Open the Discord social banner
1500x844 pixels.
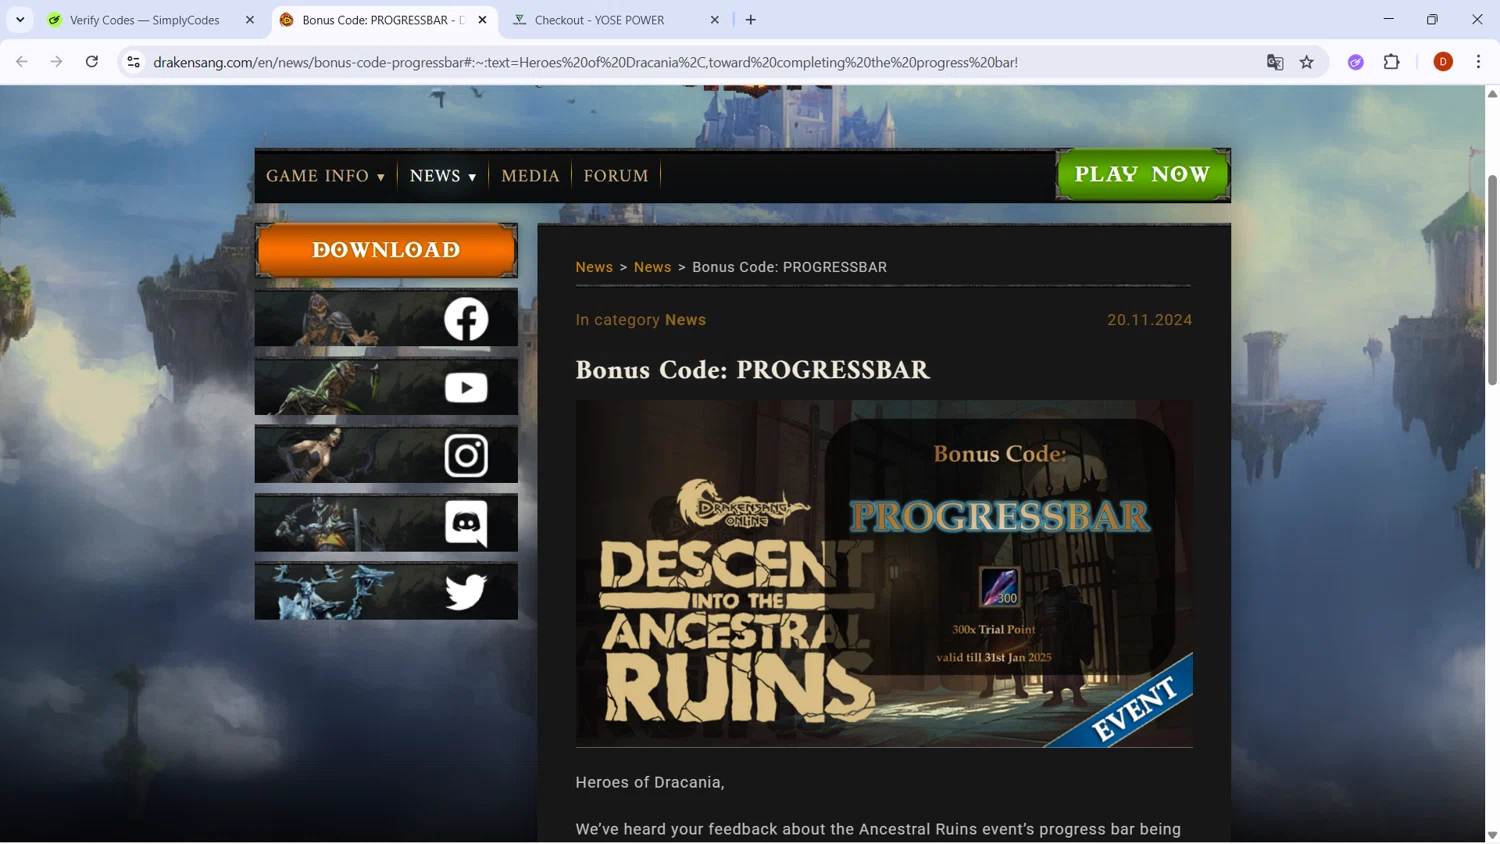point(386,523)
